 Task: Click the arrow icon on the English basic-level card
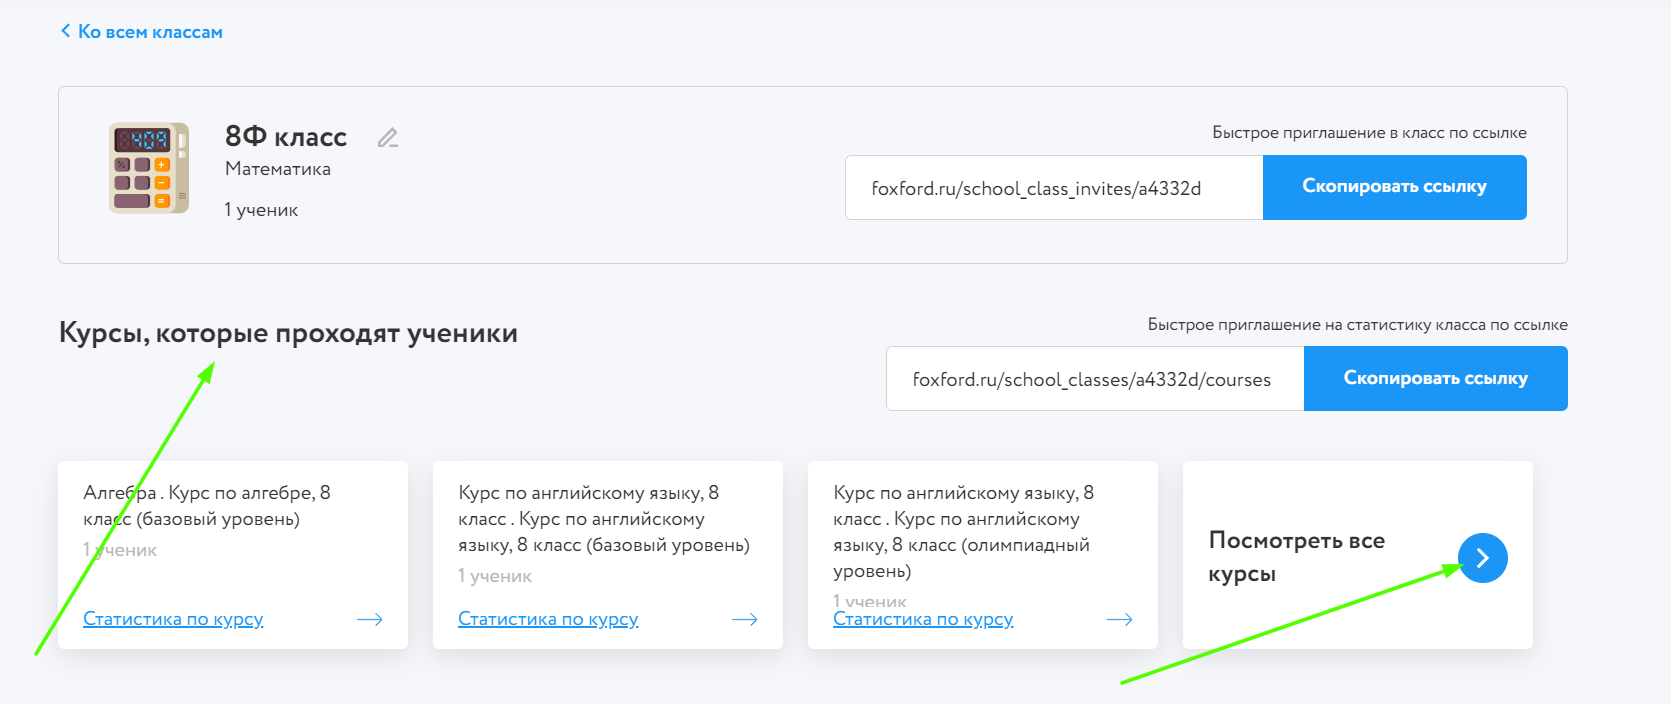pyautogui.click(x=744, y=620)
